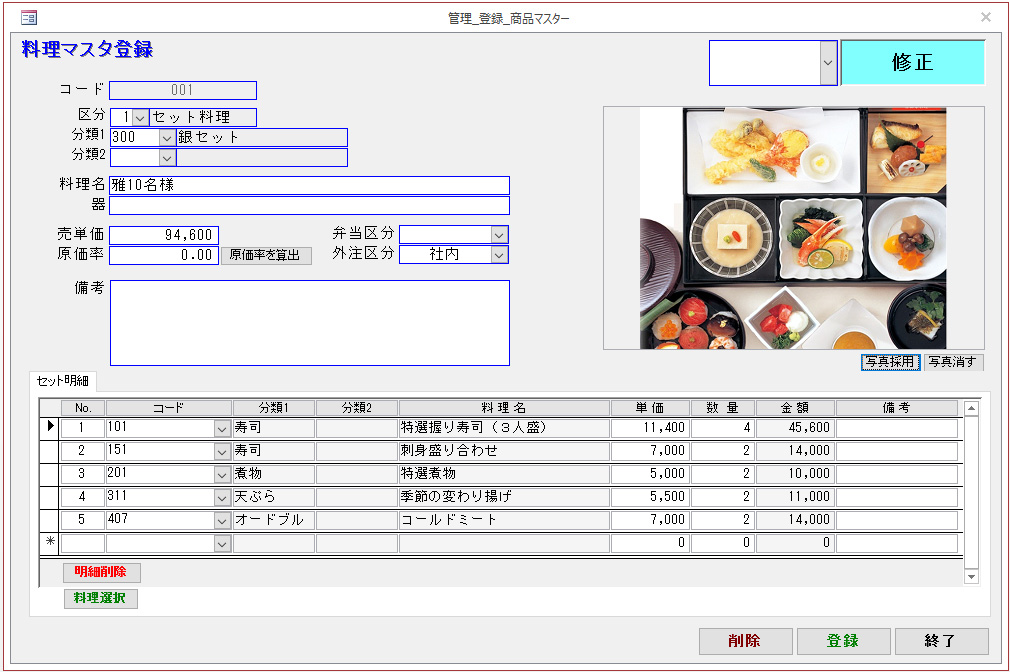Viewport: 1010px width, 672px height.
Task: Expand the 弁当区分 dropdown
Action: pyautogui.click(x=499, y=234)
